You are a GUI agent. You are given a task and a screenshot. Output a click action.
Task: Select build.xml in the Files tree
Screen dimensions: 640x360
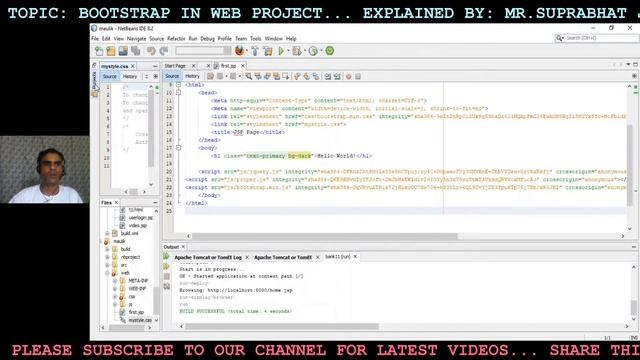tap(129, 233)
